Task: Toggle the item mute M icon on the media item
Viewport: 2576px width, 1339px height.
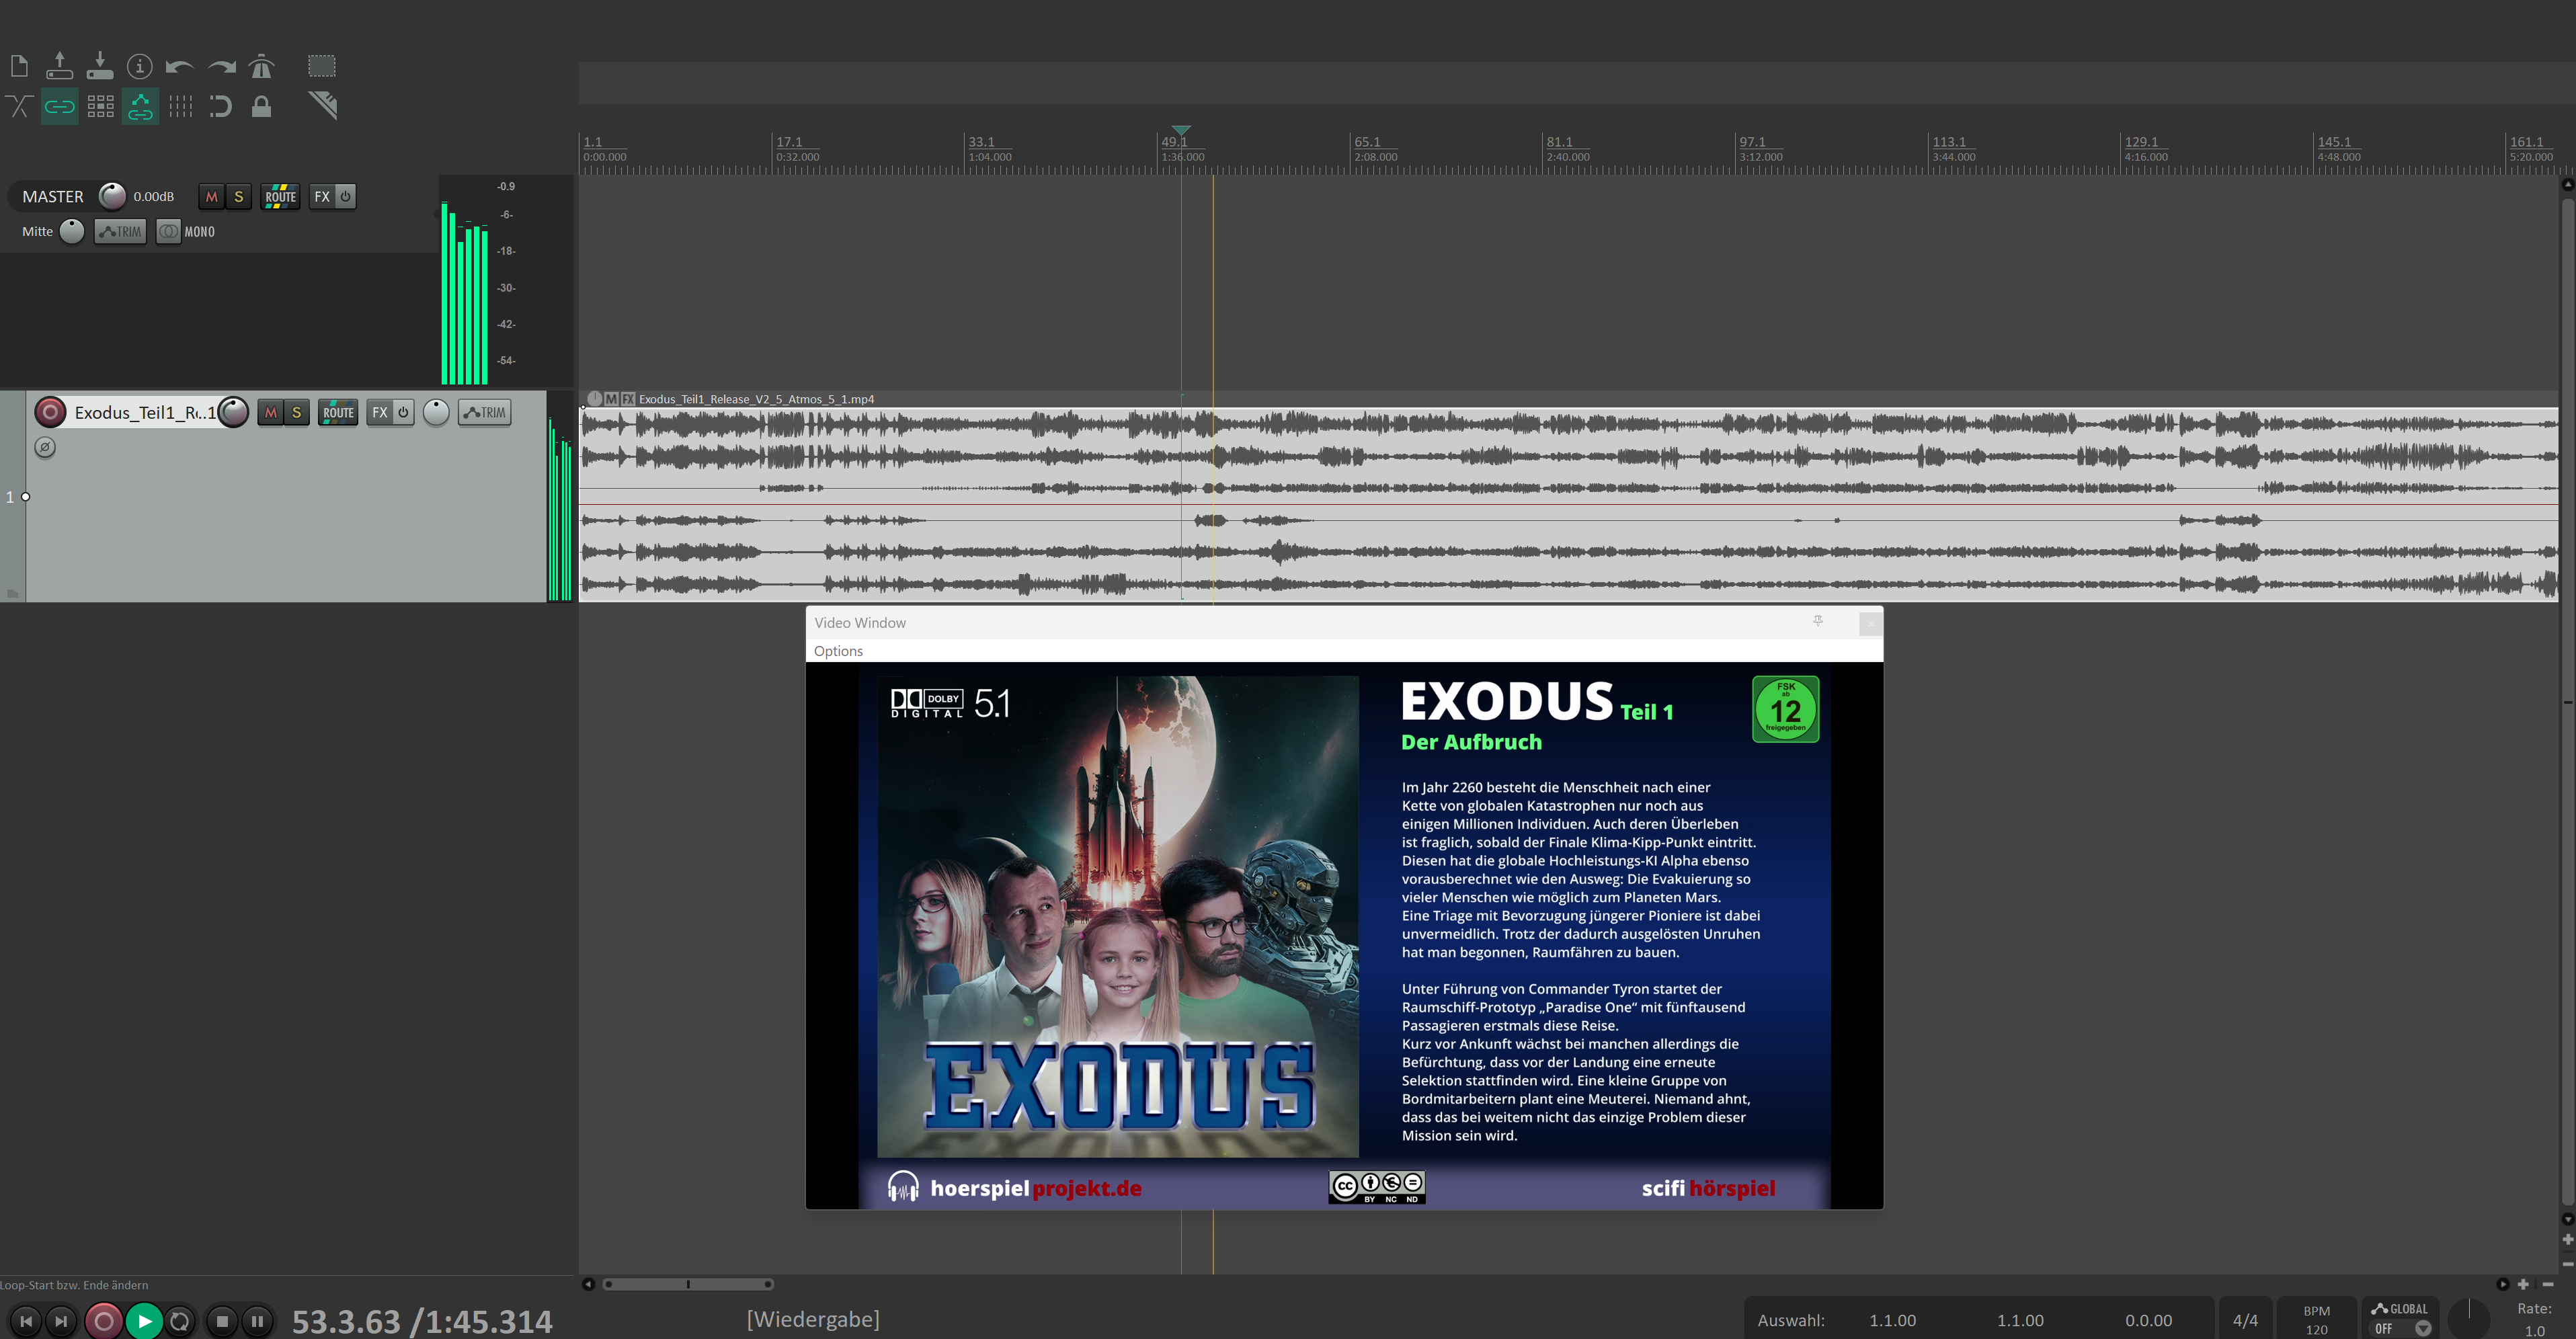Action: 611,399
